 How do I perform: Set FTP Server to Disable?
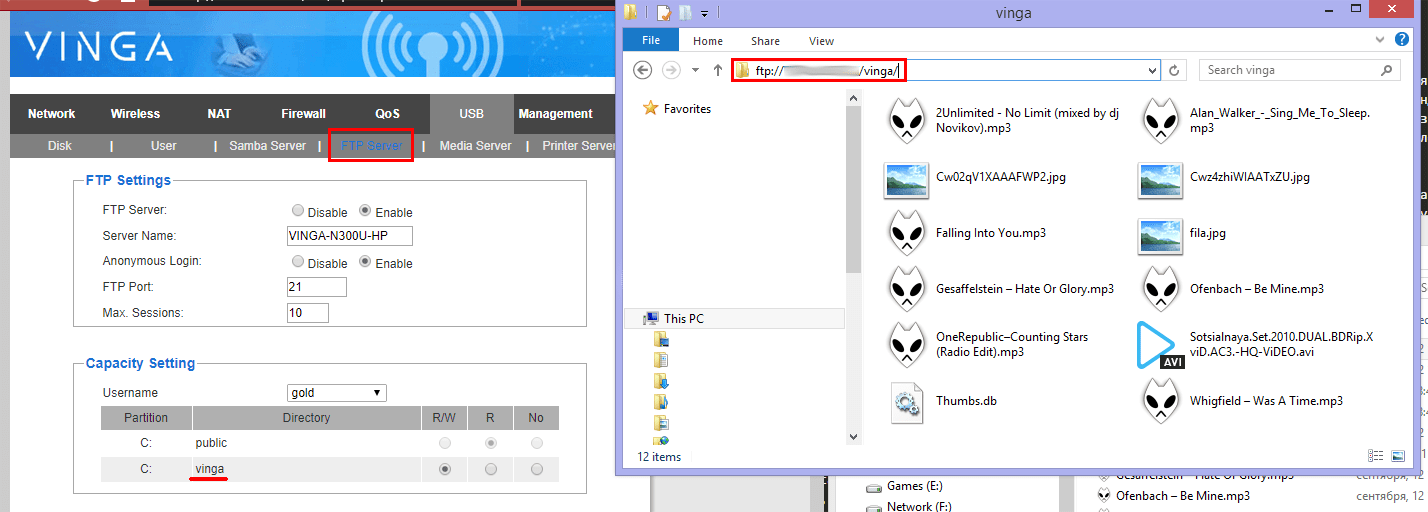pyautogui.click(x=298, y=211)
